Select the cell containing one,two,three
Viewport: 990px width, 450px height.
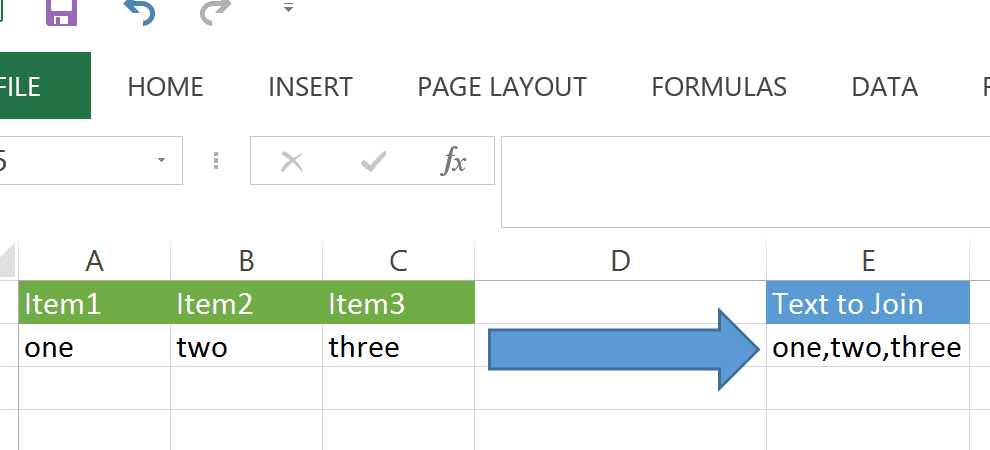867,347
